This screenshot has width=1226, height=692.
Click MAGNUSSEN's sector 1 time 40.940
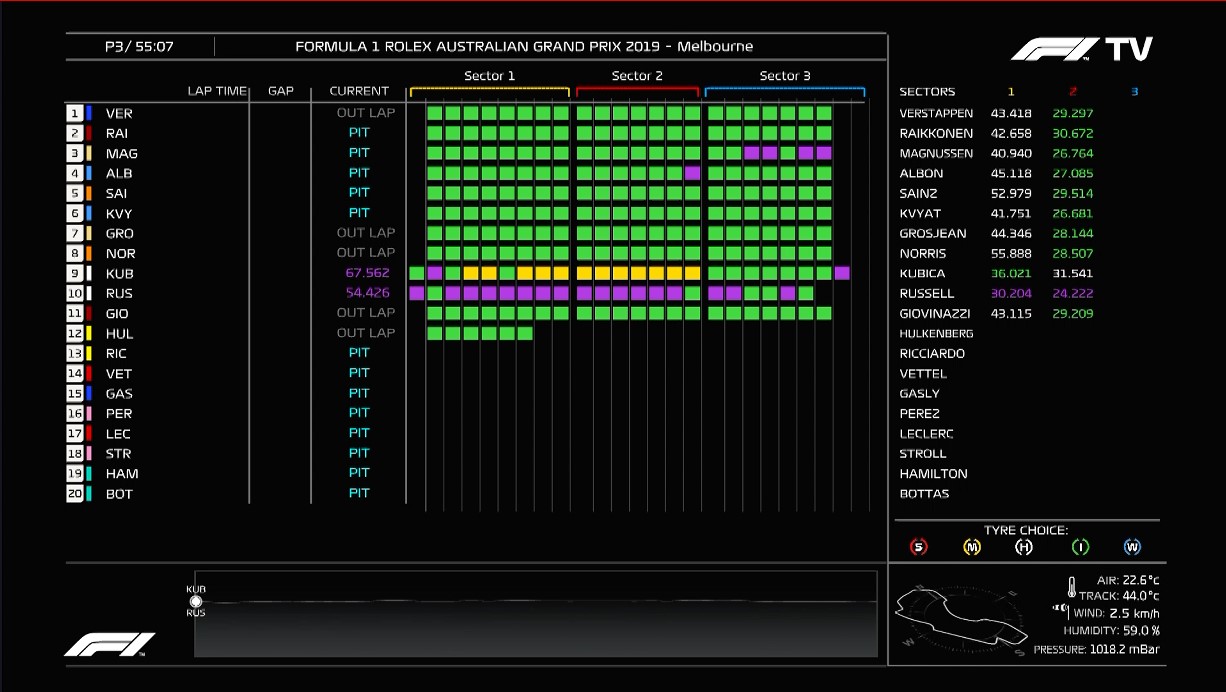(x=1011, y=154)
